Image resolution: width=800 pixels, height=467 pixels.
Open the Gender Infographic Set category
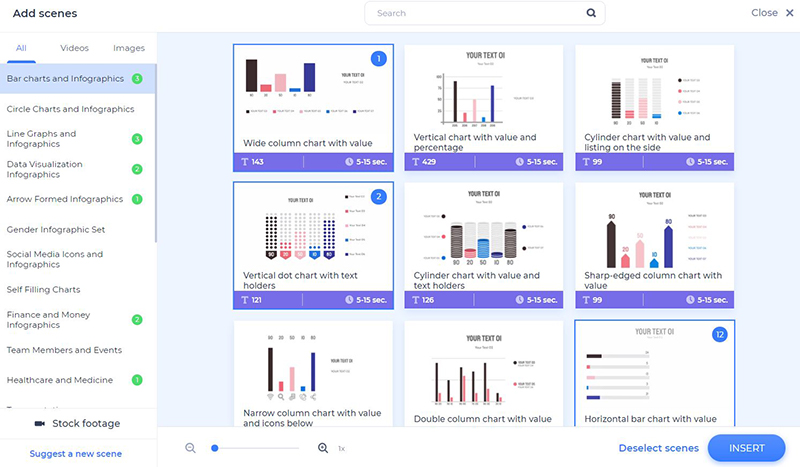[x=55, y=229]
